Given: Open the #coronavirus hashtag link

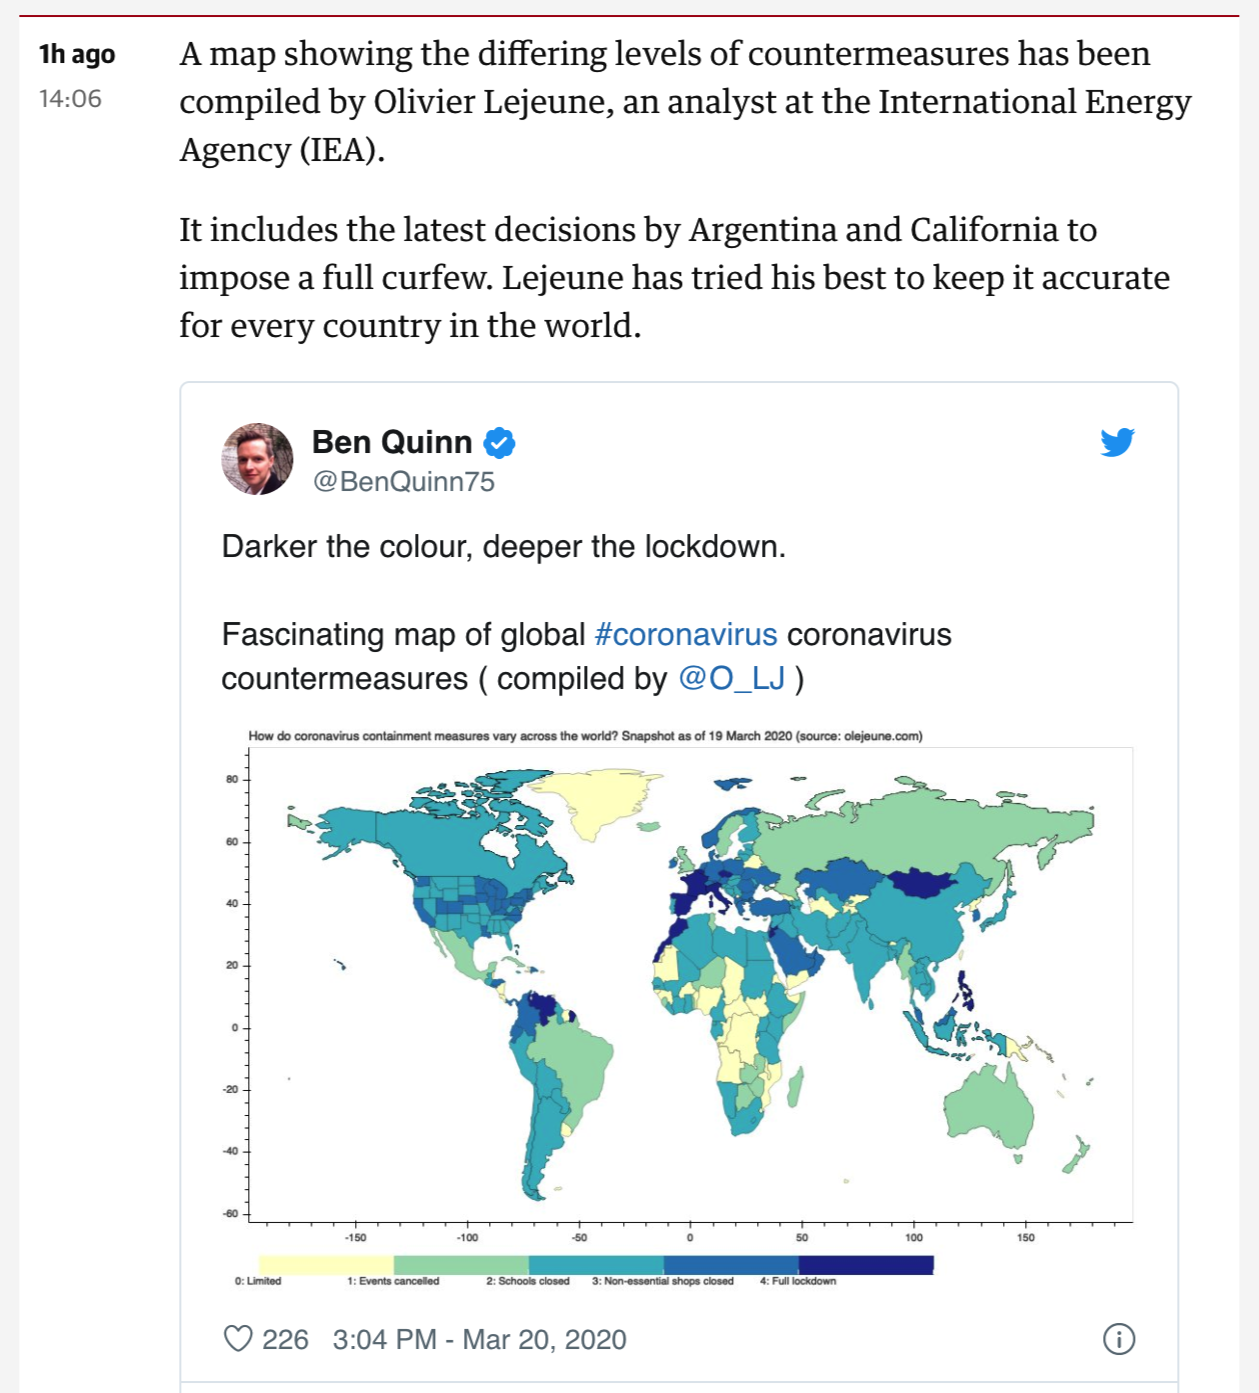Looking at the screenshot, I should [686, 634].
